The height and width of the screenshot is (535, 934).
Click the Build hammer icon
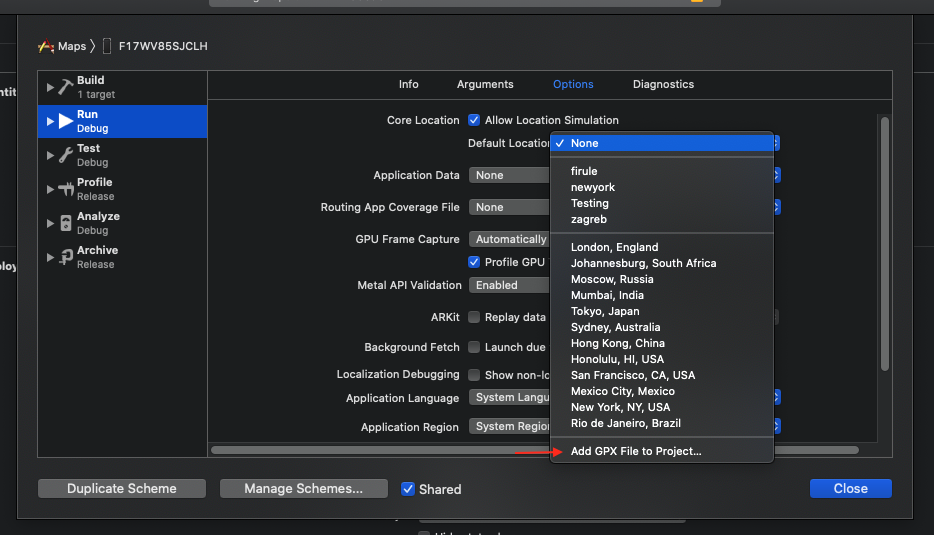click(x=66, y=87)
